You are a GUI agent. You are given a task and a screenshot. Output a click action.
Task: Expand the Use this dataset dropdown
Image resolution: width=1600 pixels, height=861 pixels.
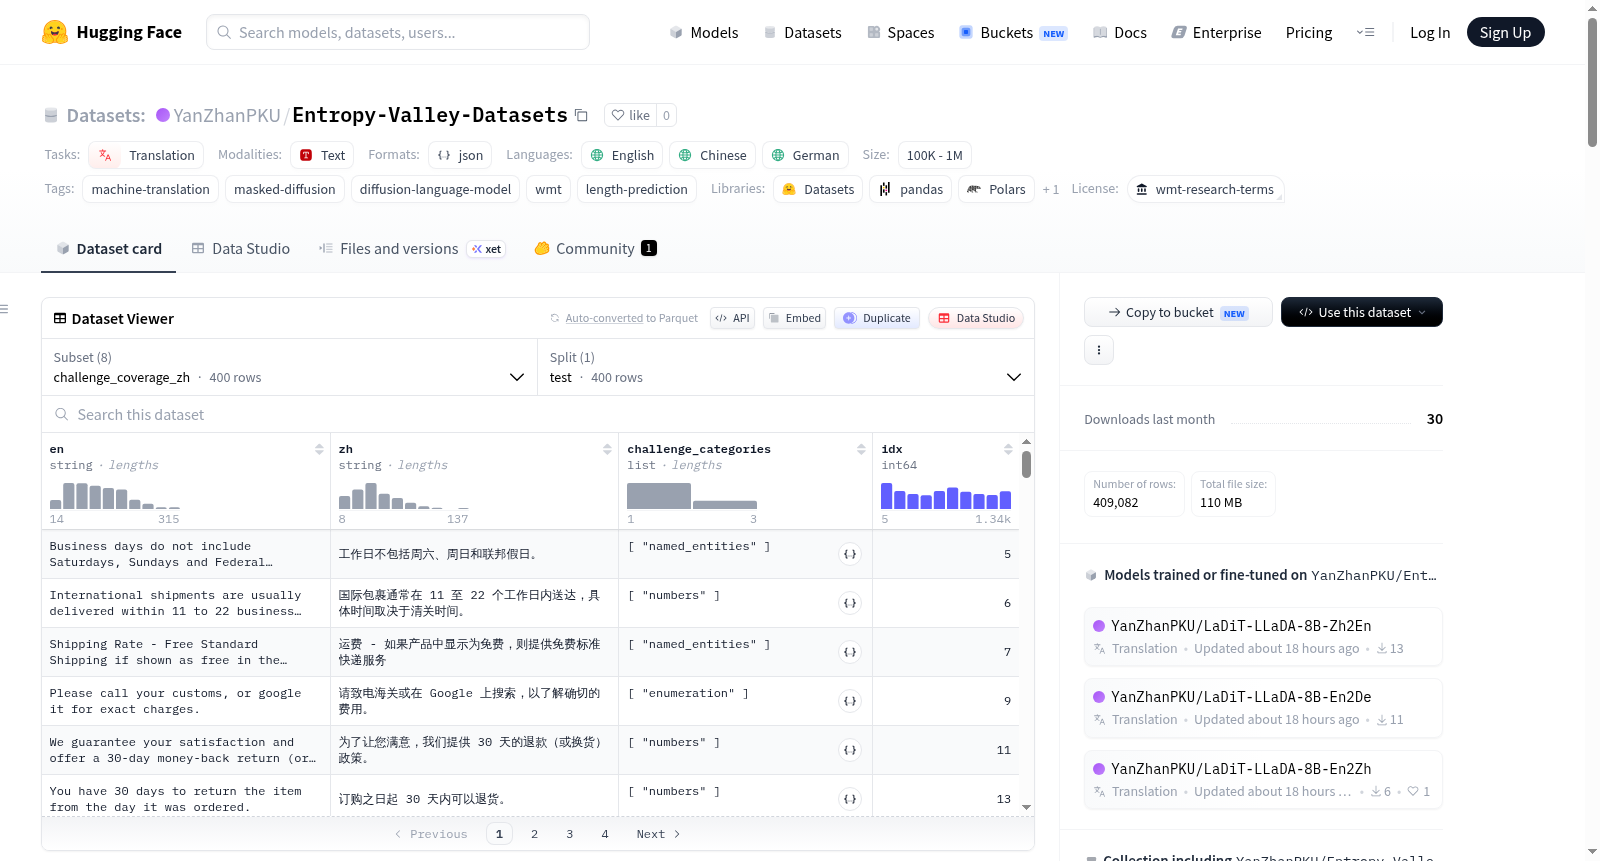pyautogui.click(x=1362, y=312)
